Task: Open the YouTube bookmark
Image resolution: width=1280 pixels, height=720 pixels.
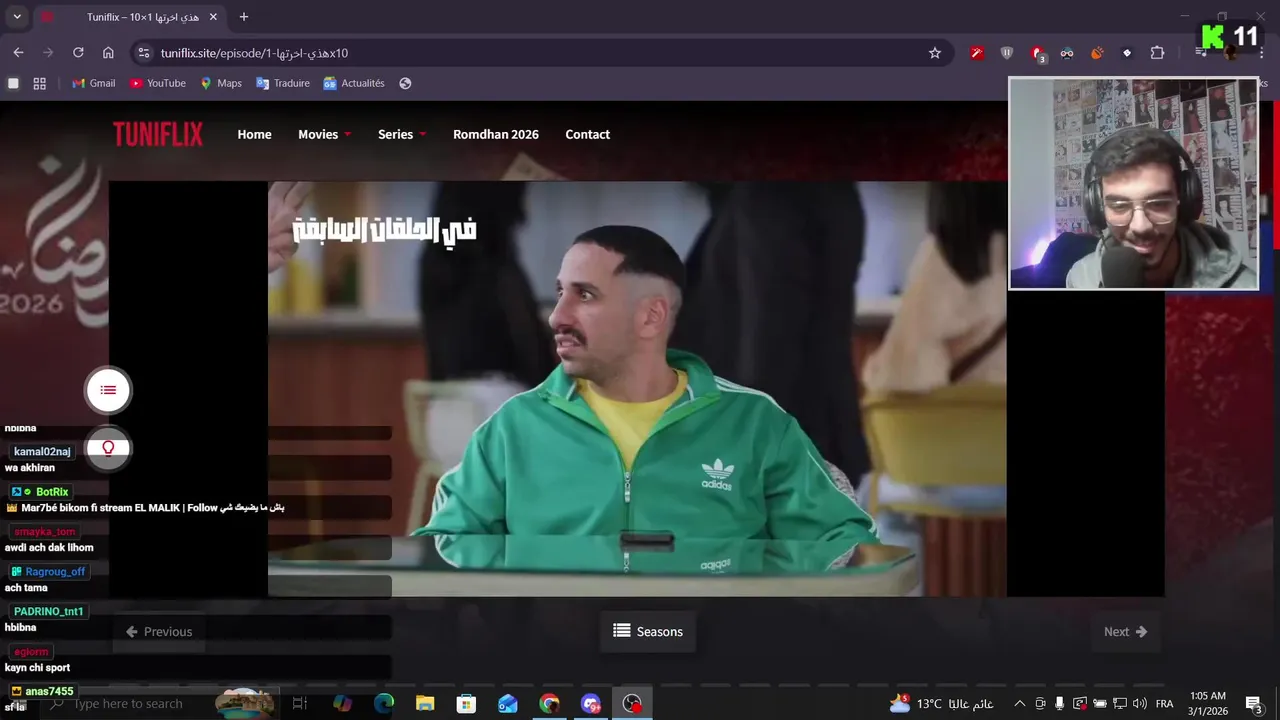Action: [x=157, y=83]
